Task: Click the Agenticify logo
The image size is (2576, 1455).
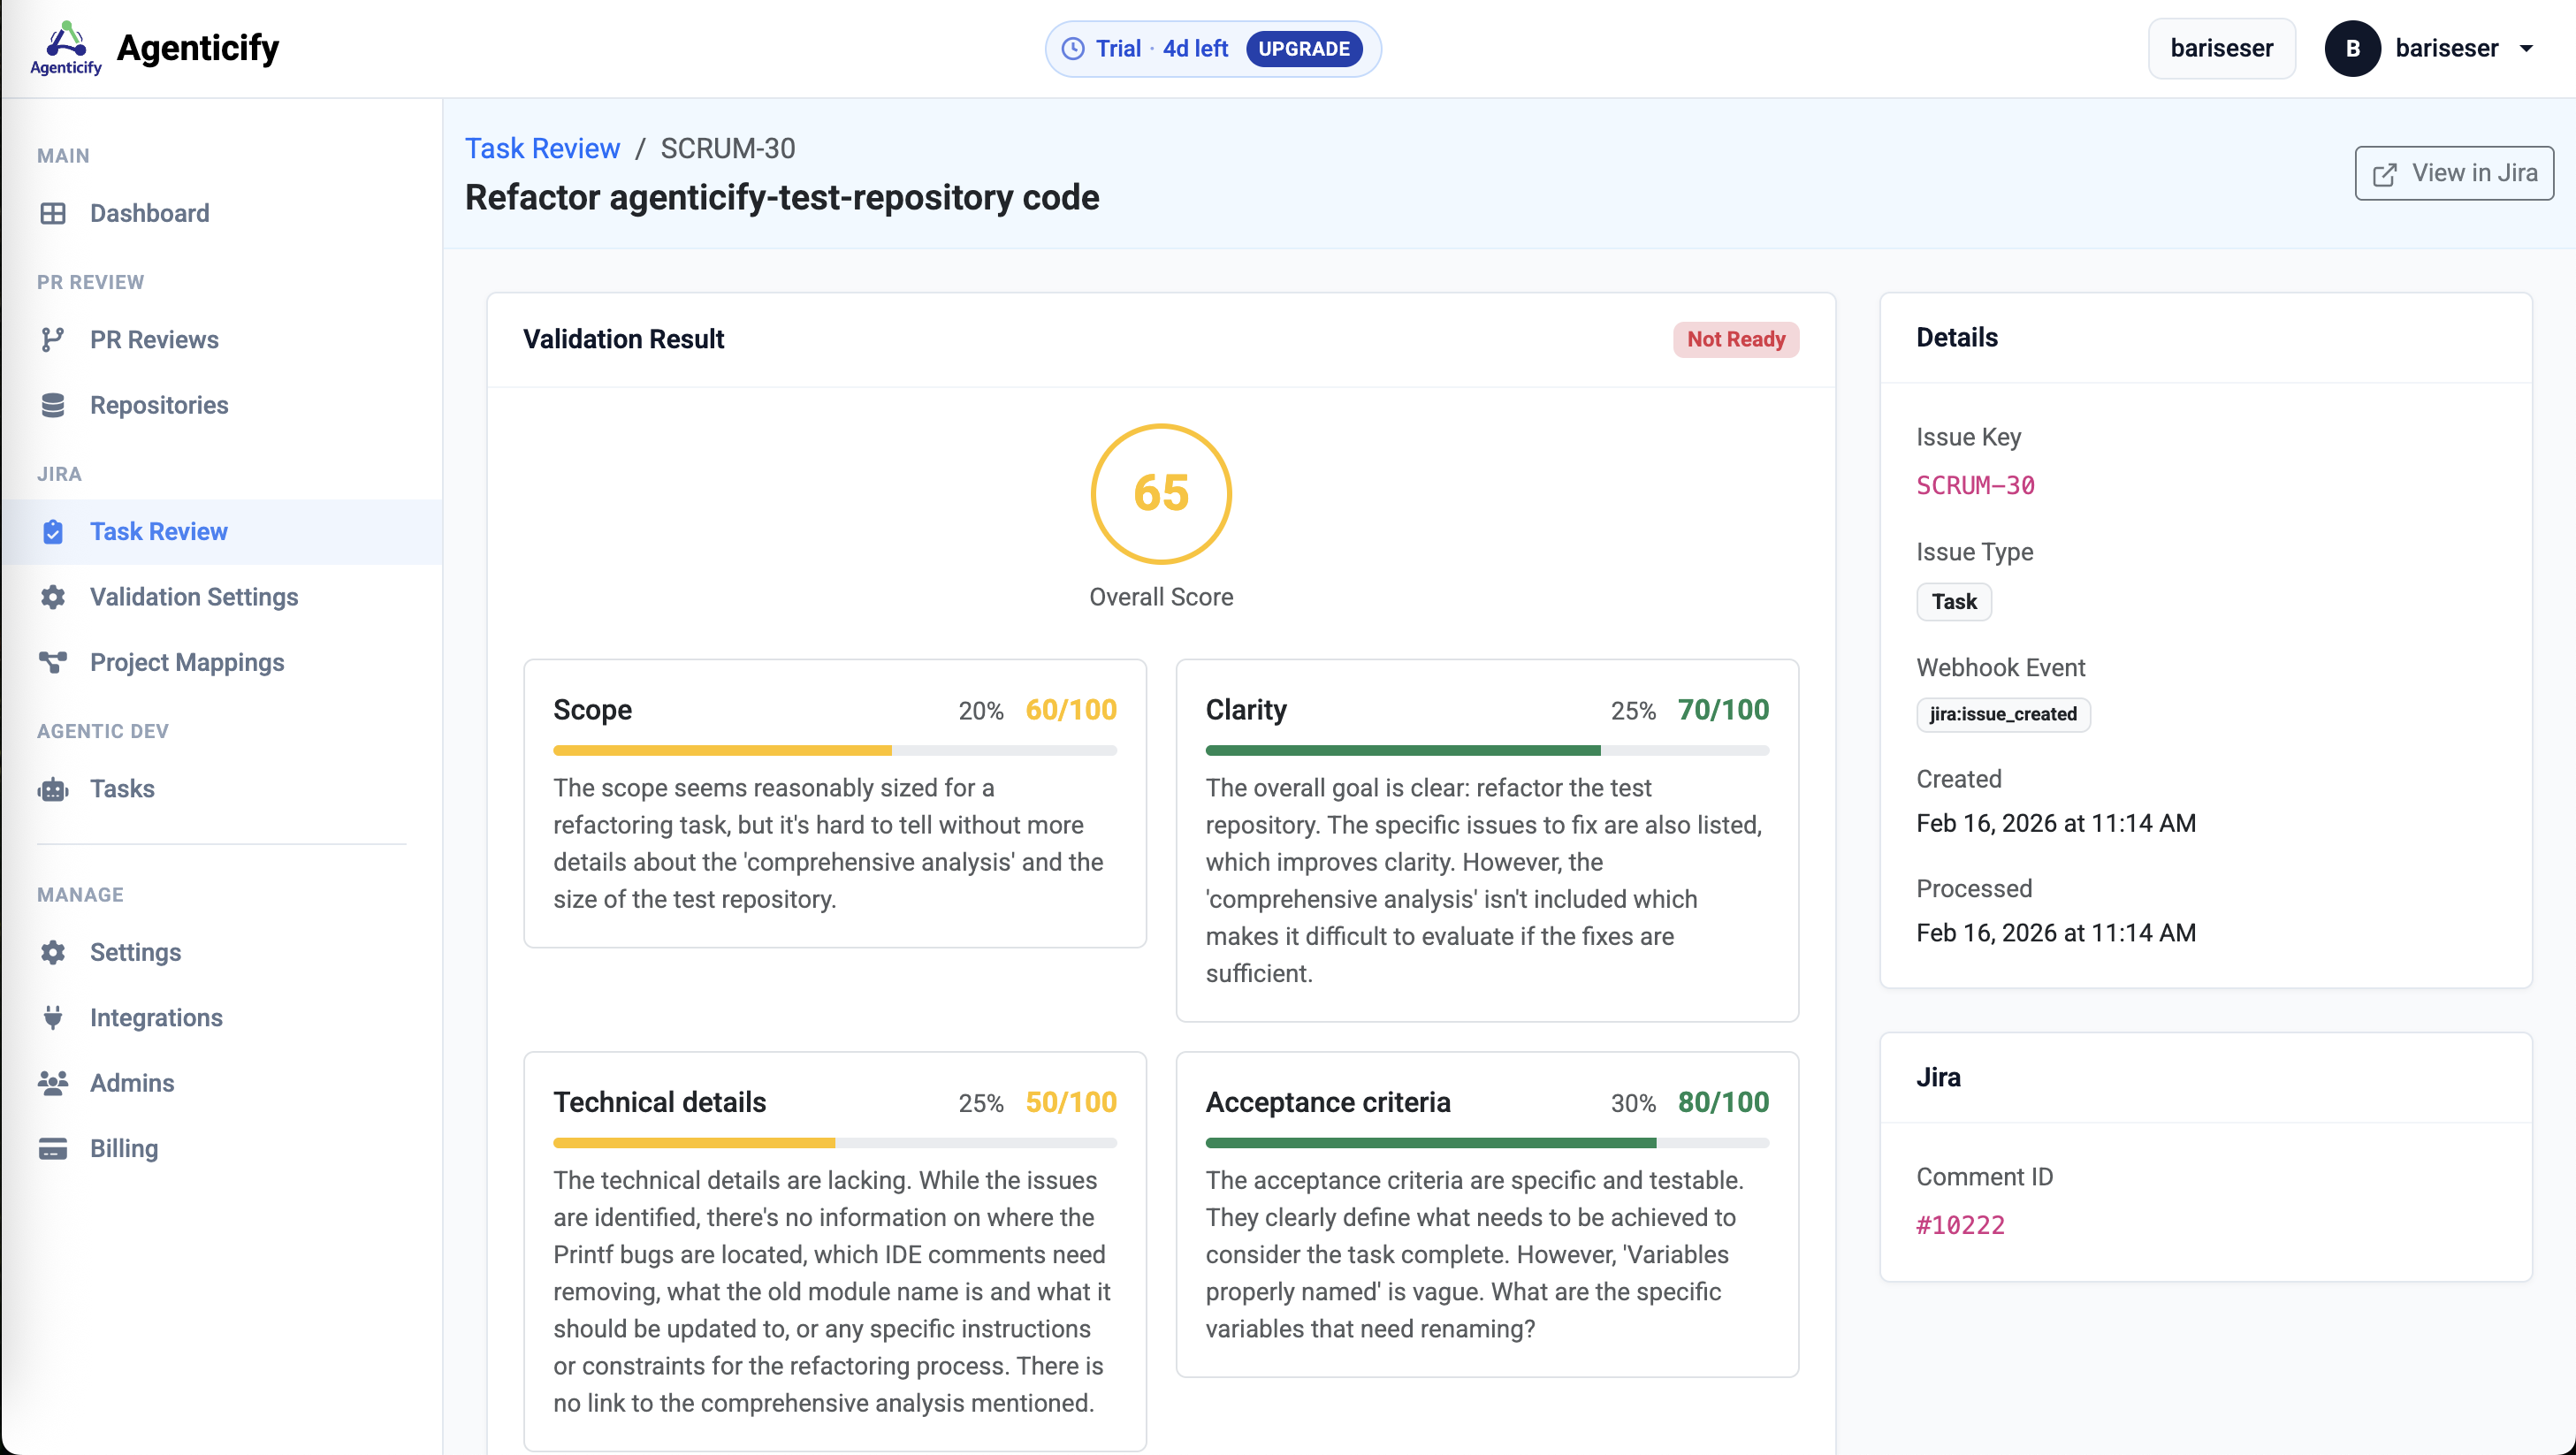Action: pos(64,47)
